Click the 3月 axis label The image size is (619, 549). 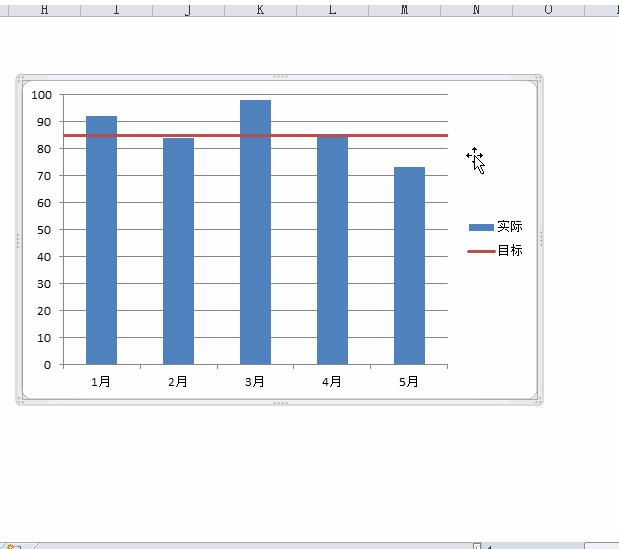pos(255,382)
